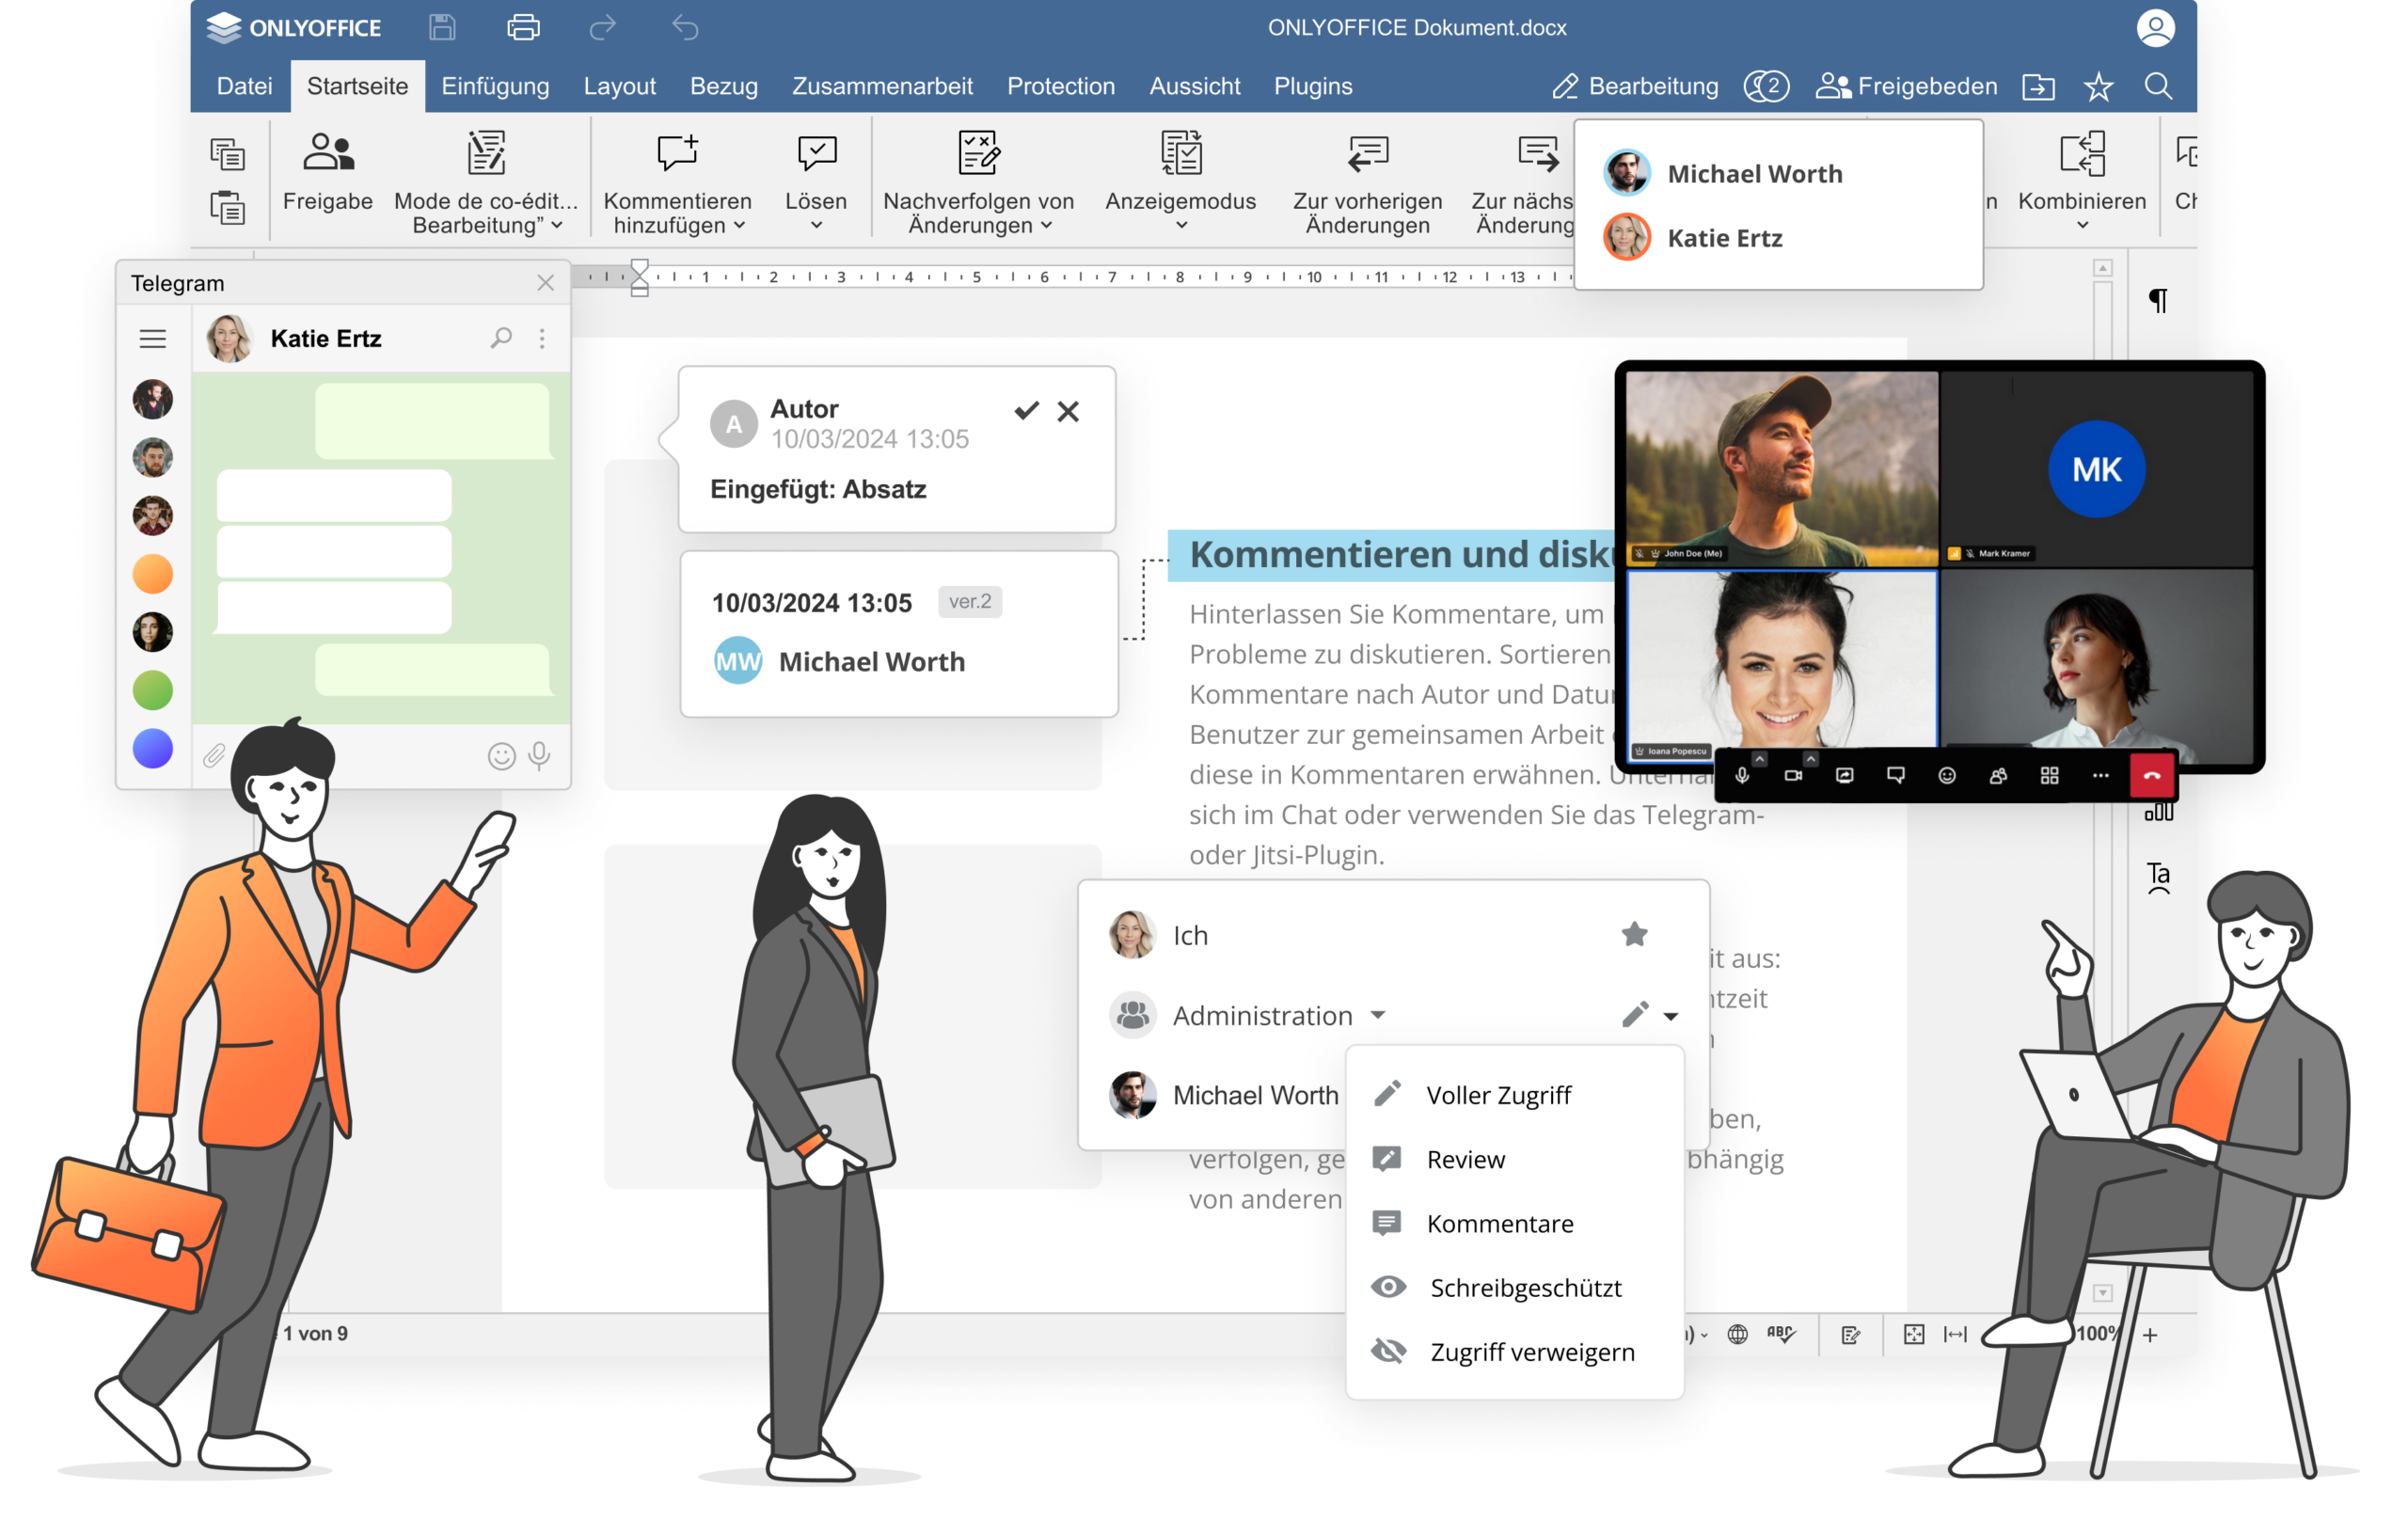The width and height of the screenshot is (2408, 1535).
Task: Reject change with X in Autor popup
Action: coord(1068,411)
